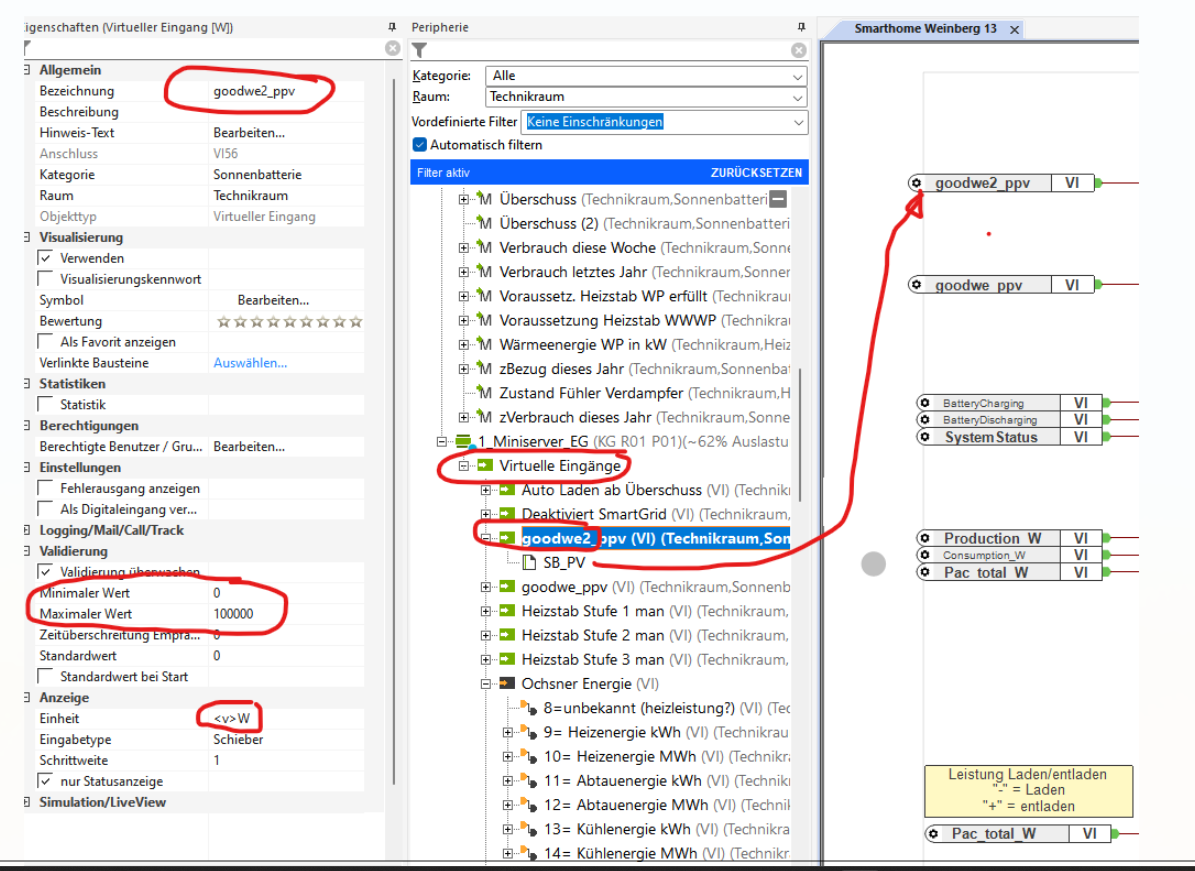The width and height of the screenshot is (1195, 871).
Task: Click the Bezeichnung field goodwe2_ppv
Action: pos(286,91)
